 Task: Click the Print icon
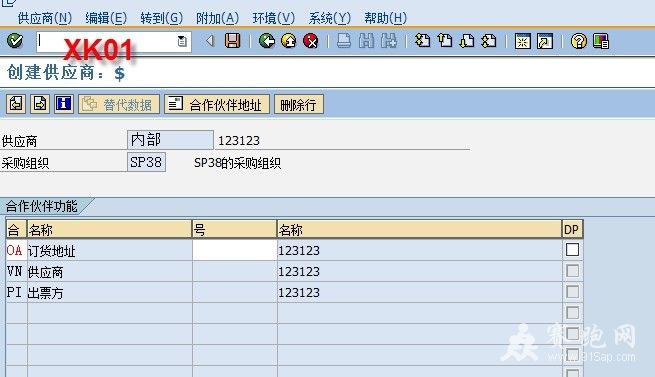[344, 41]
